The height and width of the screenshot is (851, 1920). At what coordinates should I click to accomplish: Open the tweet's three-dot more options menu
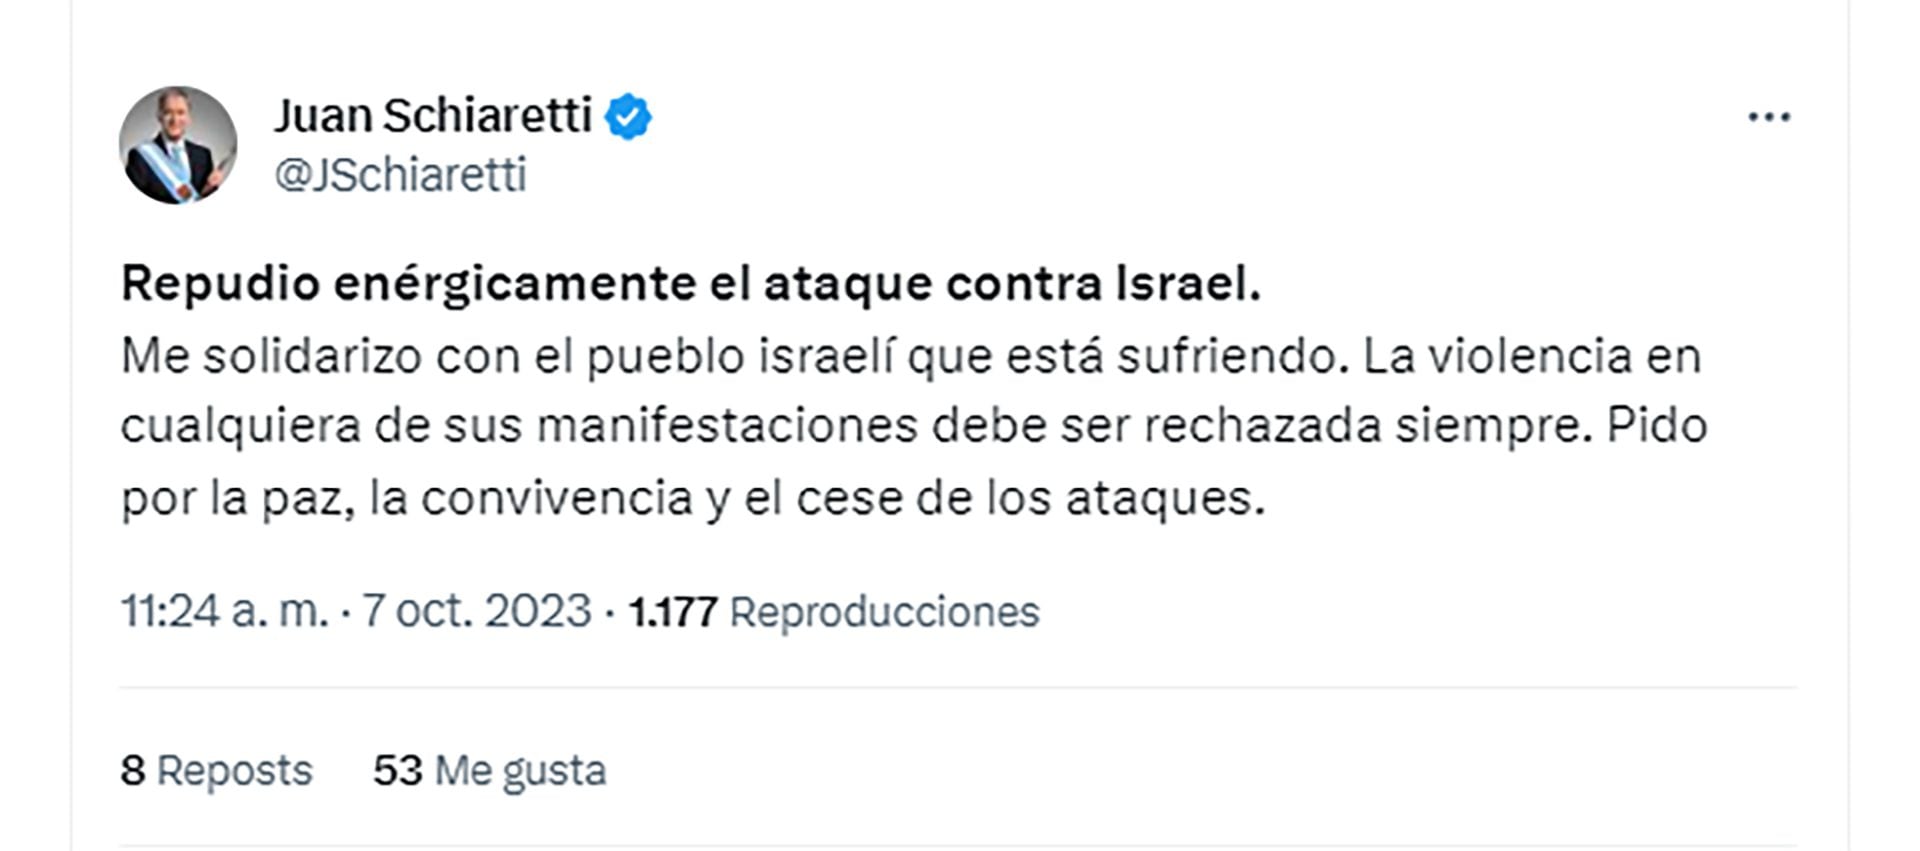(1768, 118)
